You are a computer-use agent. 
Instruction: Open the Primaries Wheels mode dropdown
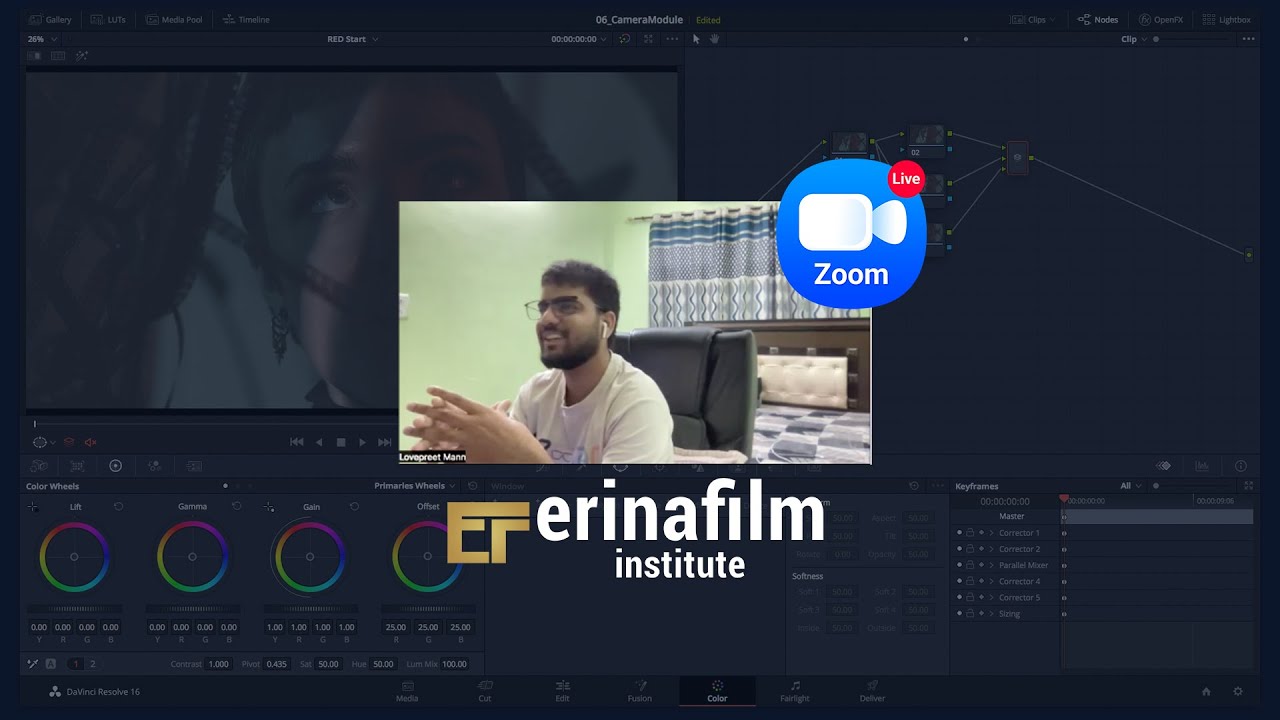(x=415, y=486)
